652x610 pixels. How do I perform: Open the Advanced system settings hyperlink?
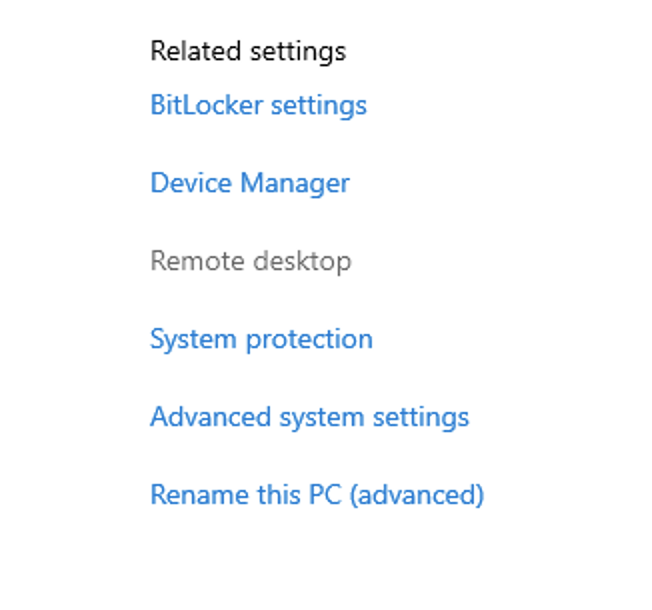pyautogui.click(x=309, y=418)
